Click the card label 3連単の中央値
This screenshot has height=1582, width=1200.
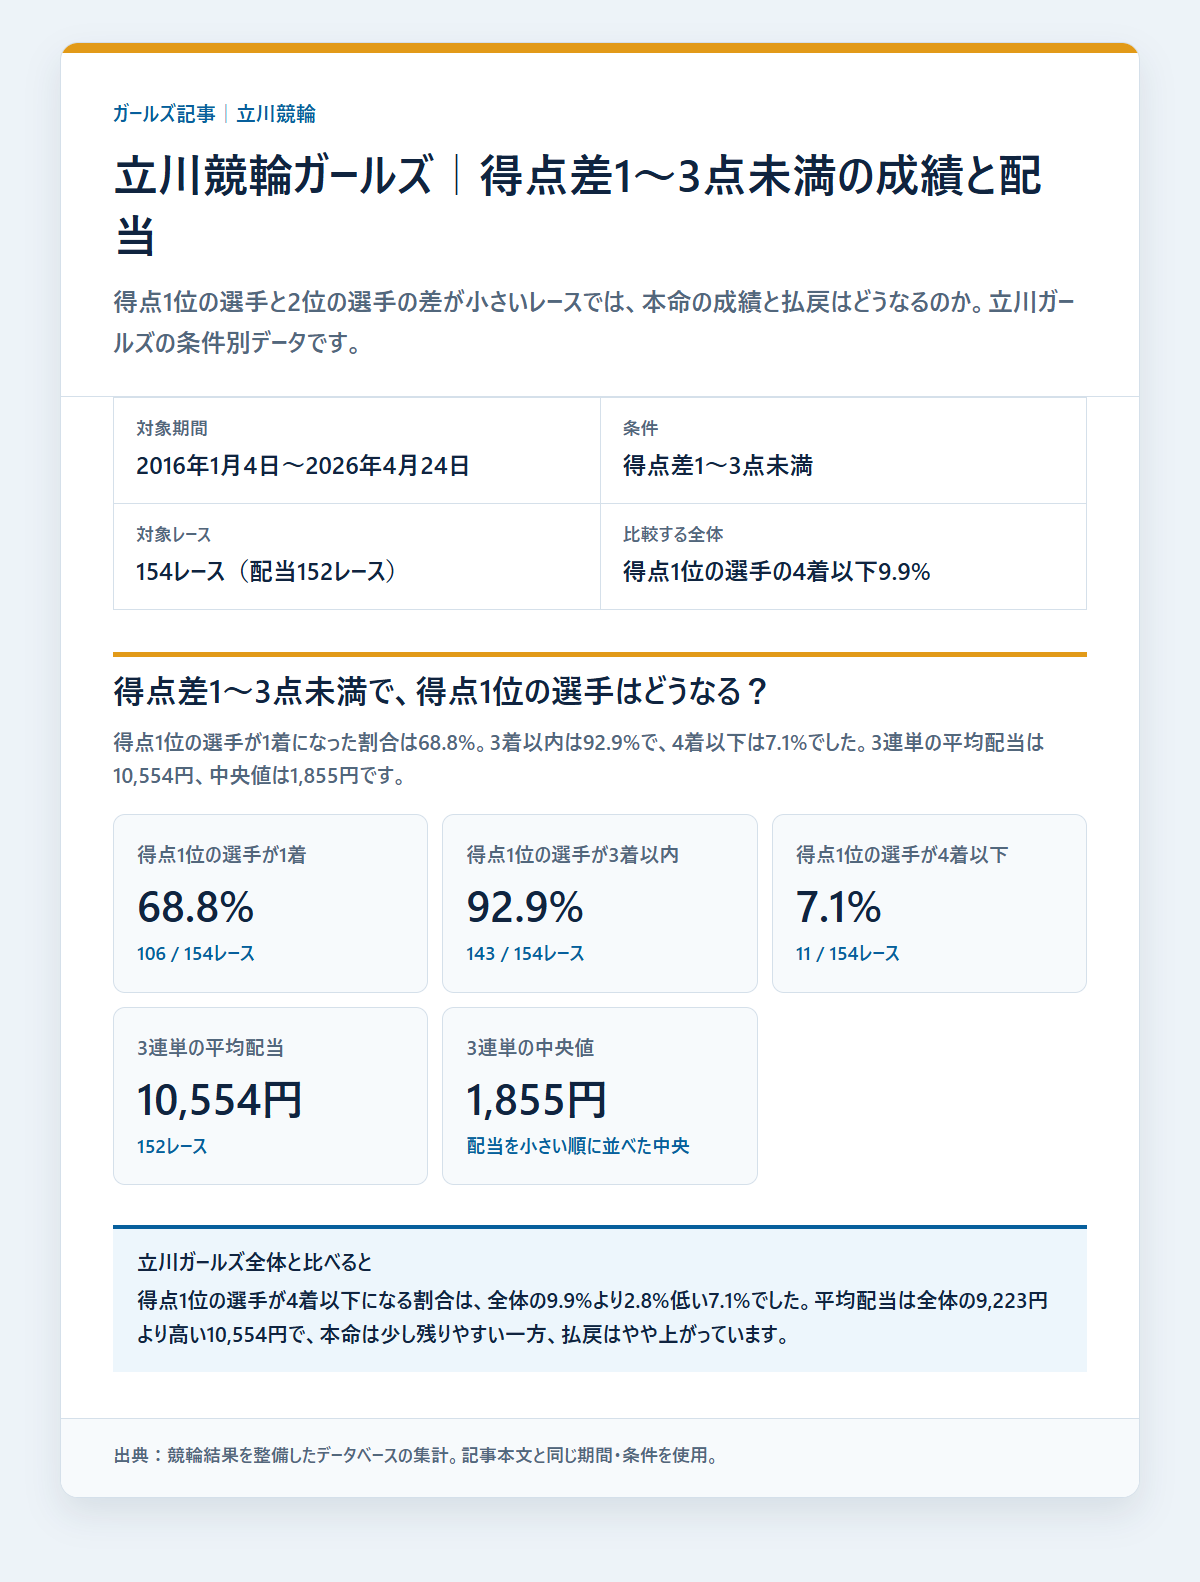[530, 1048]
